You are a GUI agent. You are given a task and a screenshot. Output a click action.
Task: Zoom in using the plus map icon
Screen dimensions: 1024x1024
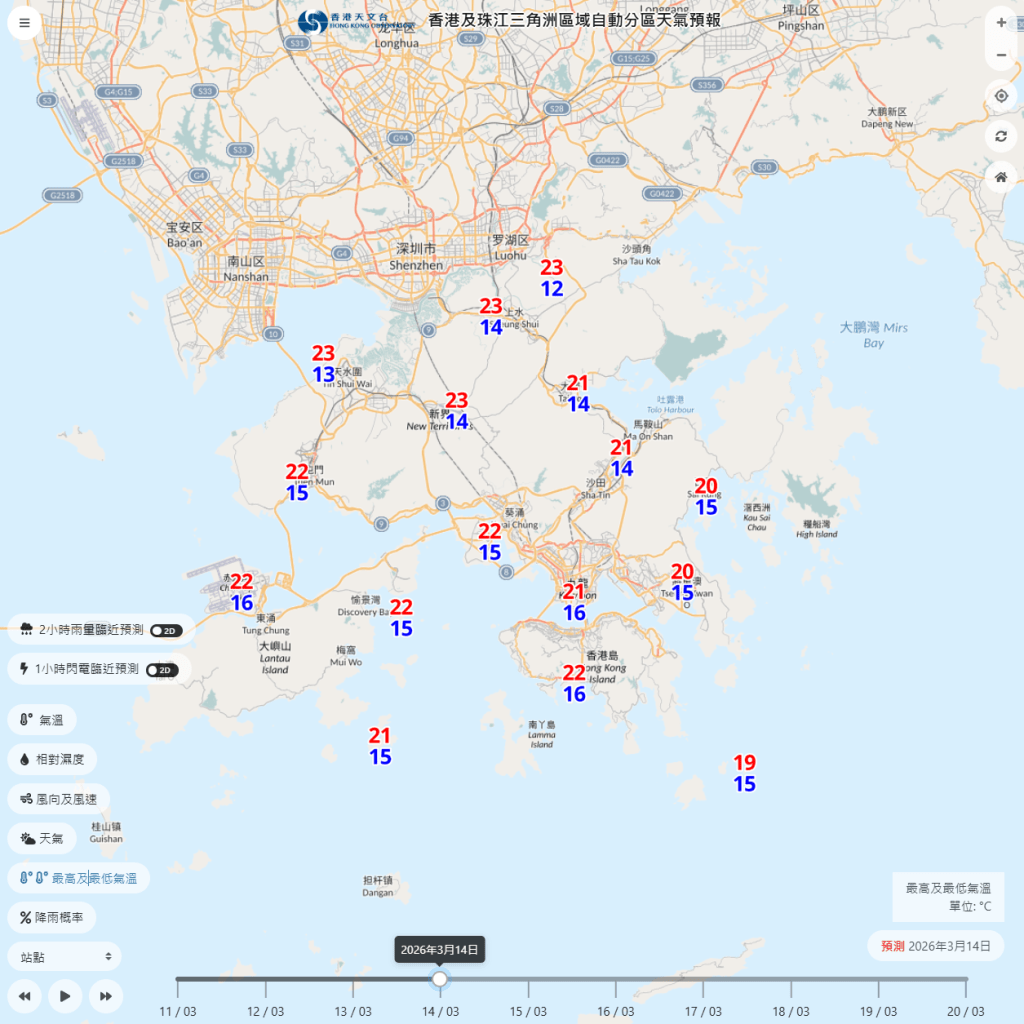pos(1000,22)
